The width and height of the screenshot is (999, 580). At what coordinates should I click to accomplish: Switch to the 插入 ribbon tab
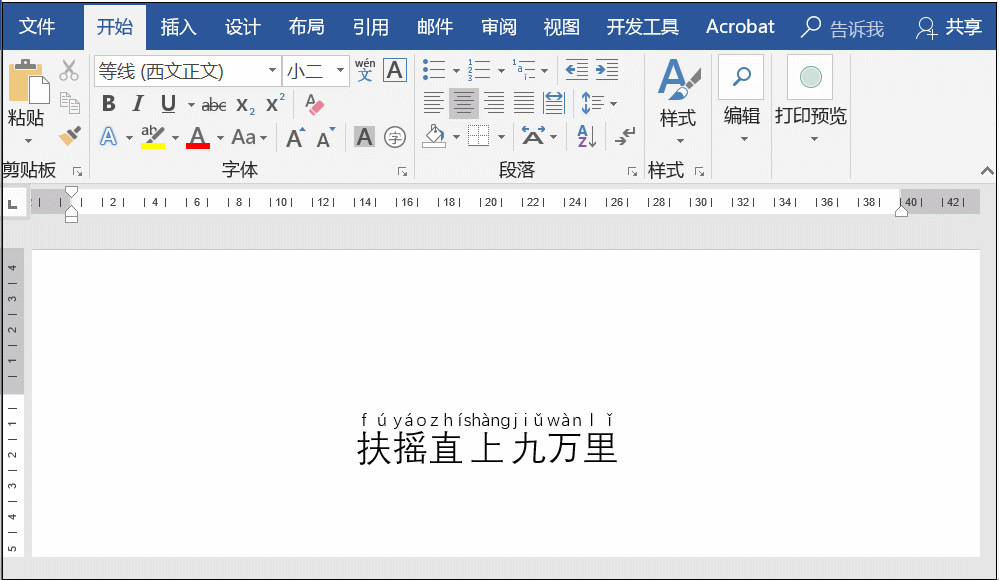(x=178, y=27)
